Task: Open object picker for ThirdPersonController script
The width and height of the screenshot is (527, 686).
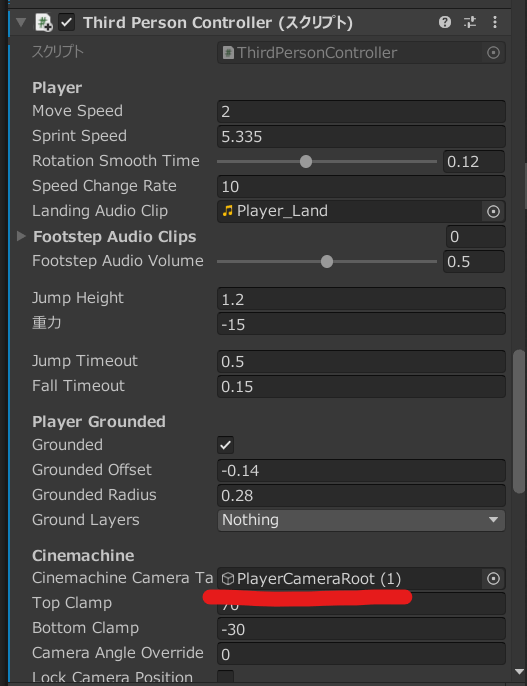Action: [493, 53]
